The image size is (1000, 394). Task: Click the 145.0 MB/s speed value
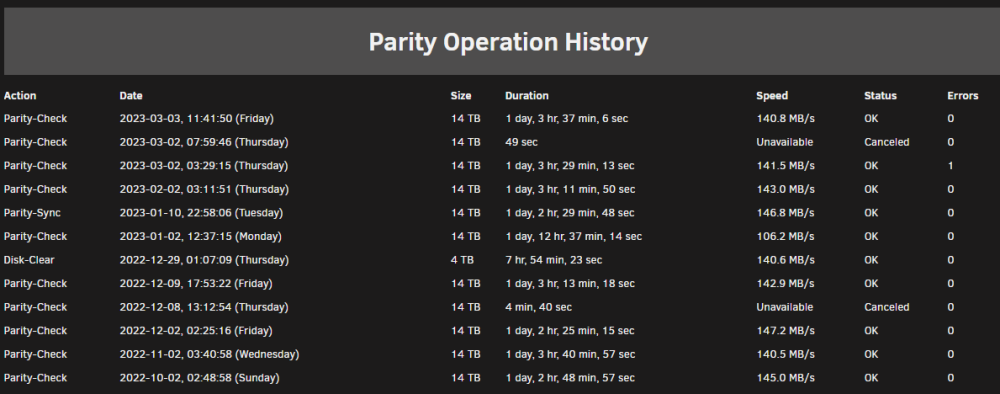pos(786,378)
